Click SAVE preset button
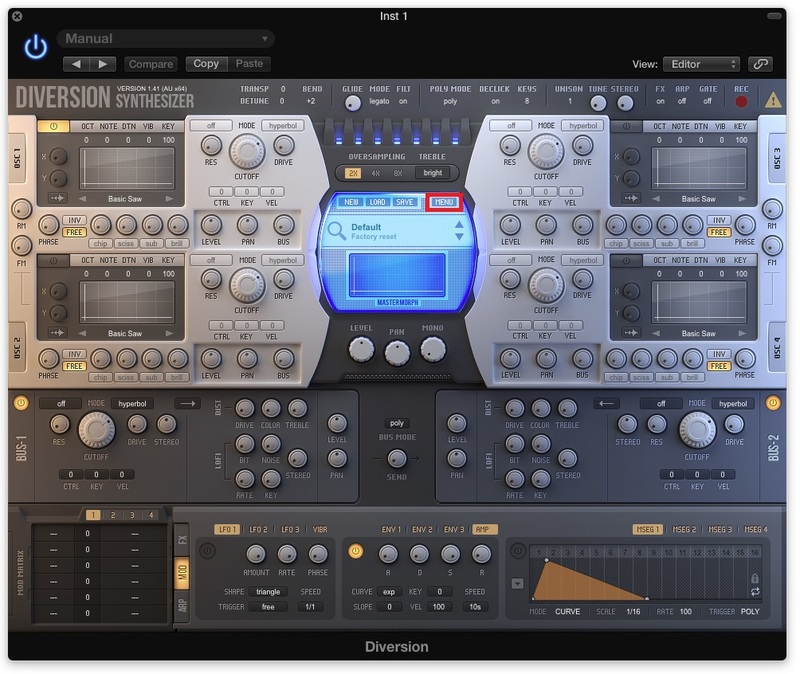The width and height of the screenshot is (800, 674). 405,202
